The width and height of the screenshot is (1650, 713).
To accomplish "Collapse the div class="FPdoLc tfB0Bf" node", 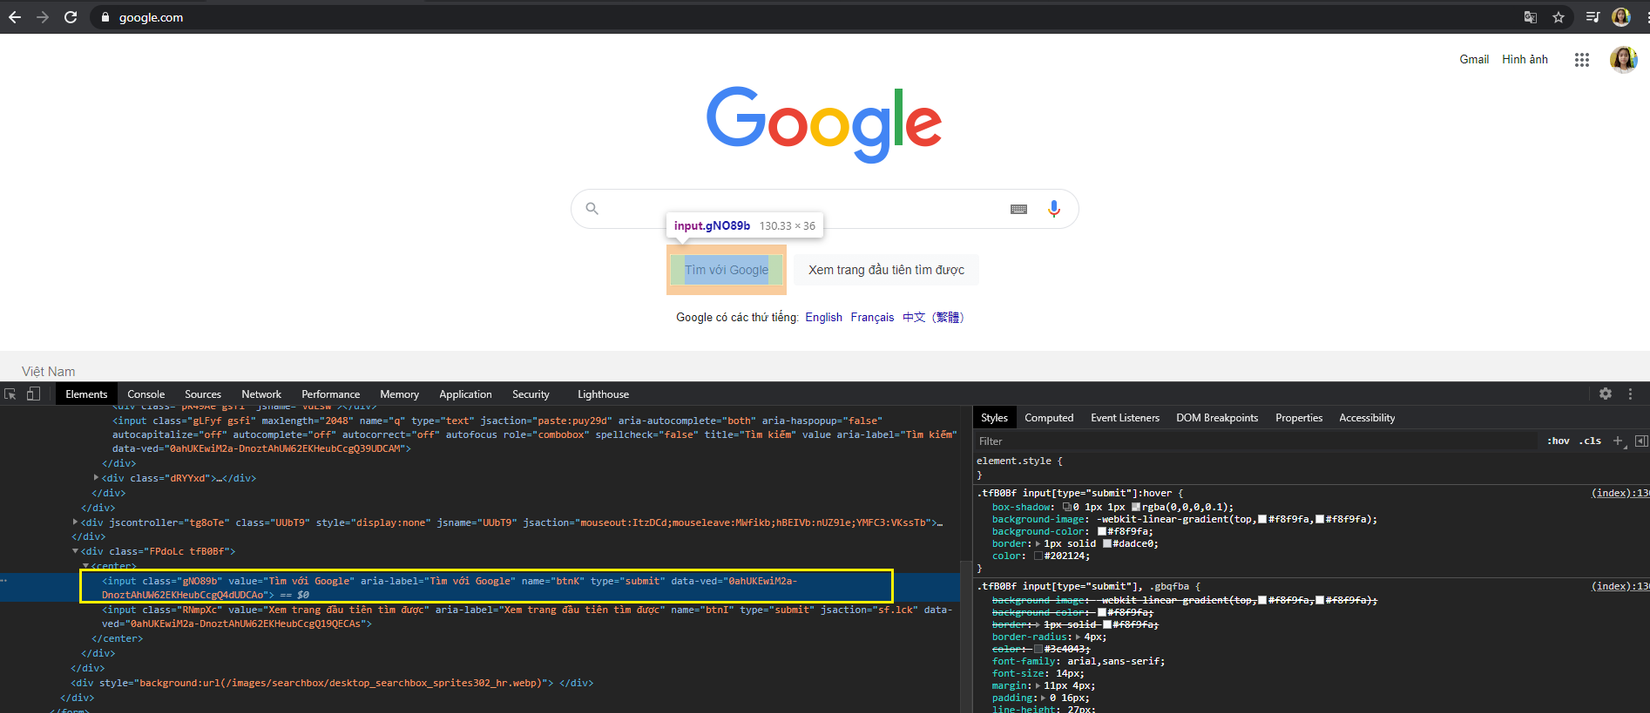I will (x=75, y=551).
